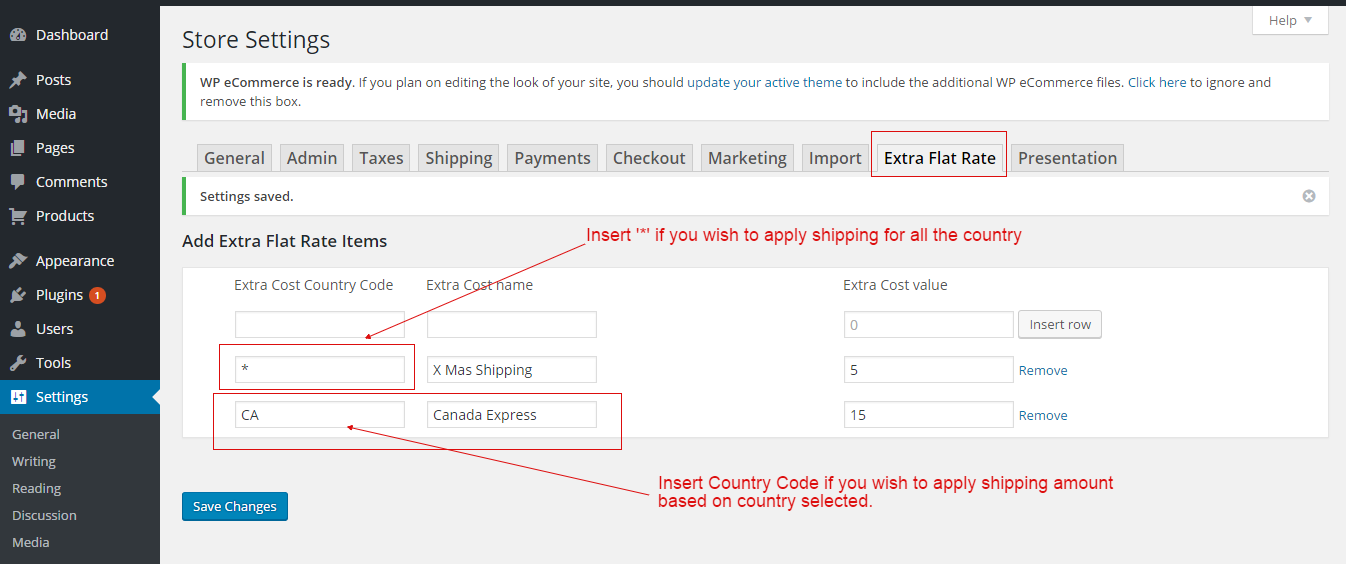1346x564 pixels.
Task: Open Dashboard from the sidebar icon
Action: point(18,35)
